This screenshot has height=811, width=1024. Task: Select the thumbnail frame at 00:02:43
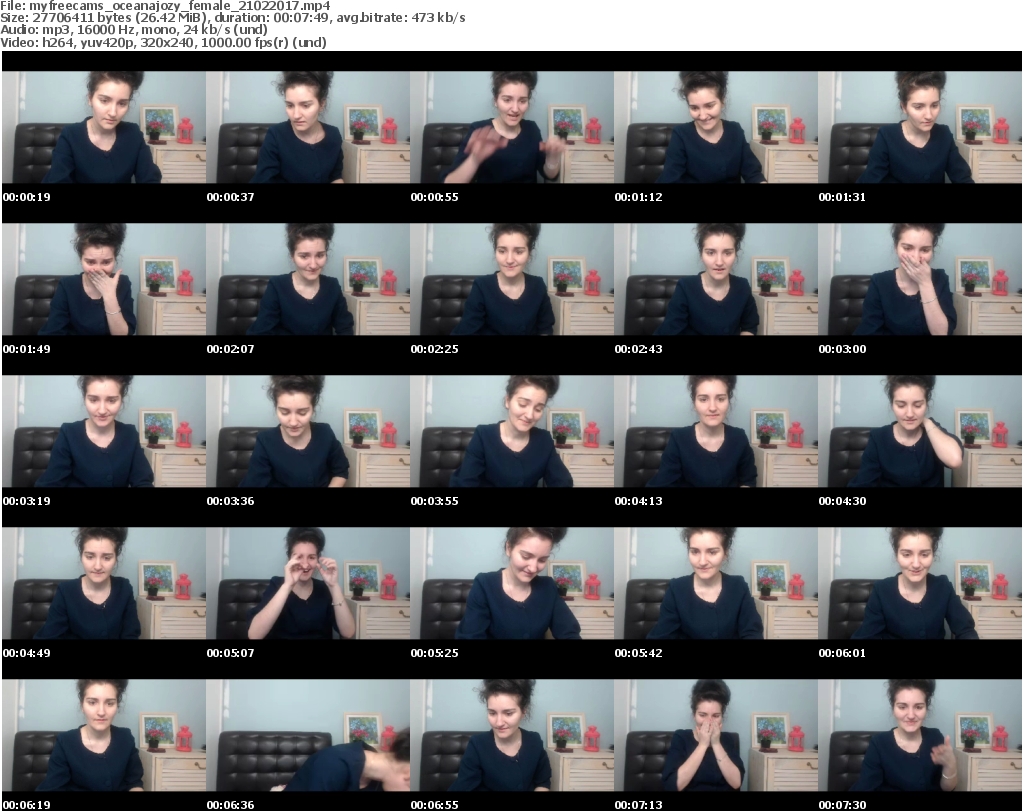coord(715,279)
